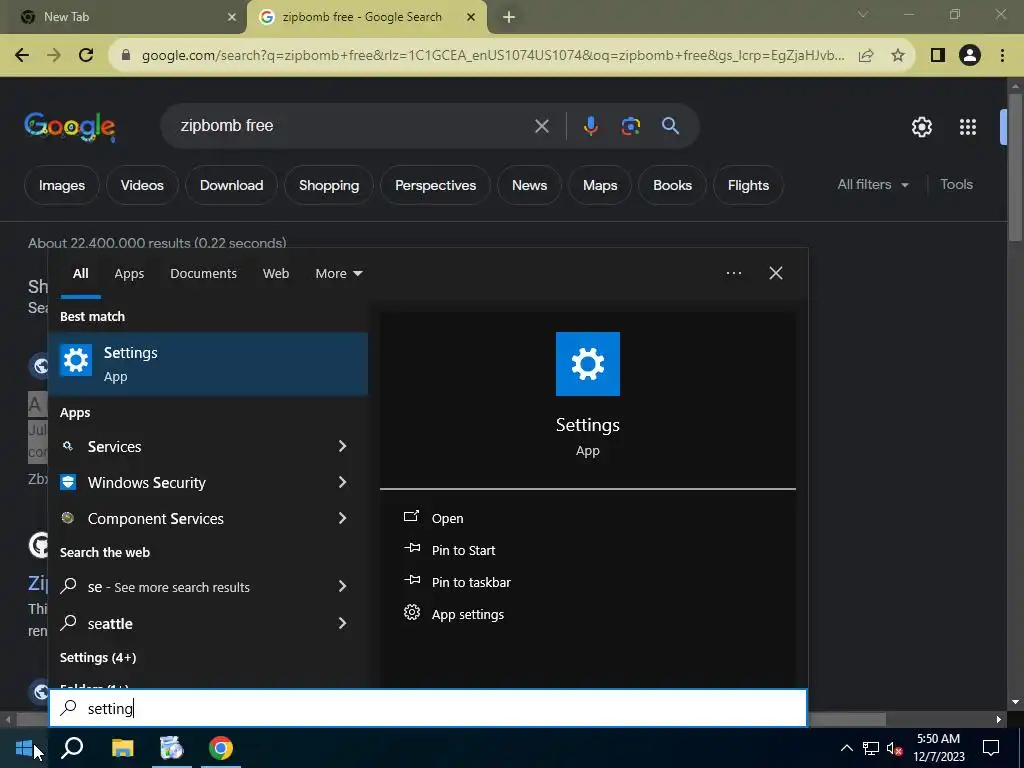Image resolution: width=1024 pixels, height=768 pixels.
Task: Start voice search with microphone icon
Action: coord(590,126)
